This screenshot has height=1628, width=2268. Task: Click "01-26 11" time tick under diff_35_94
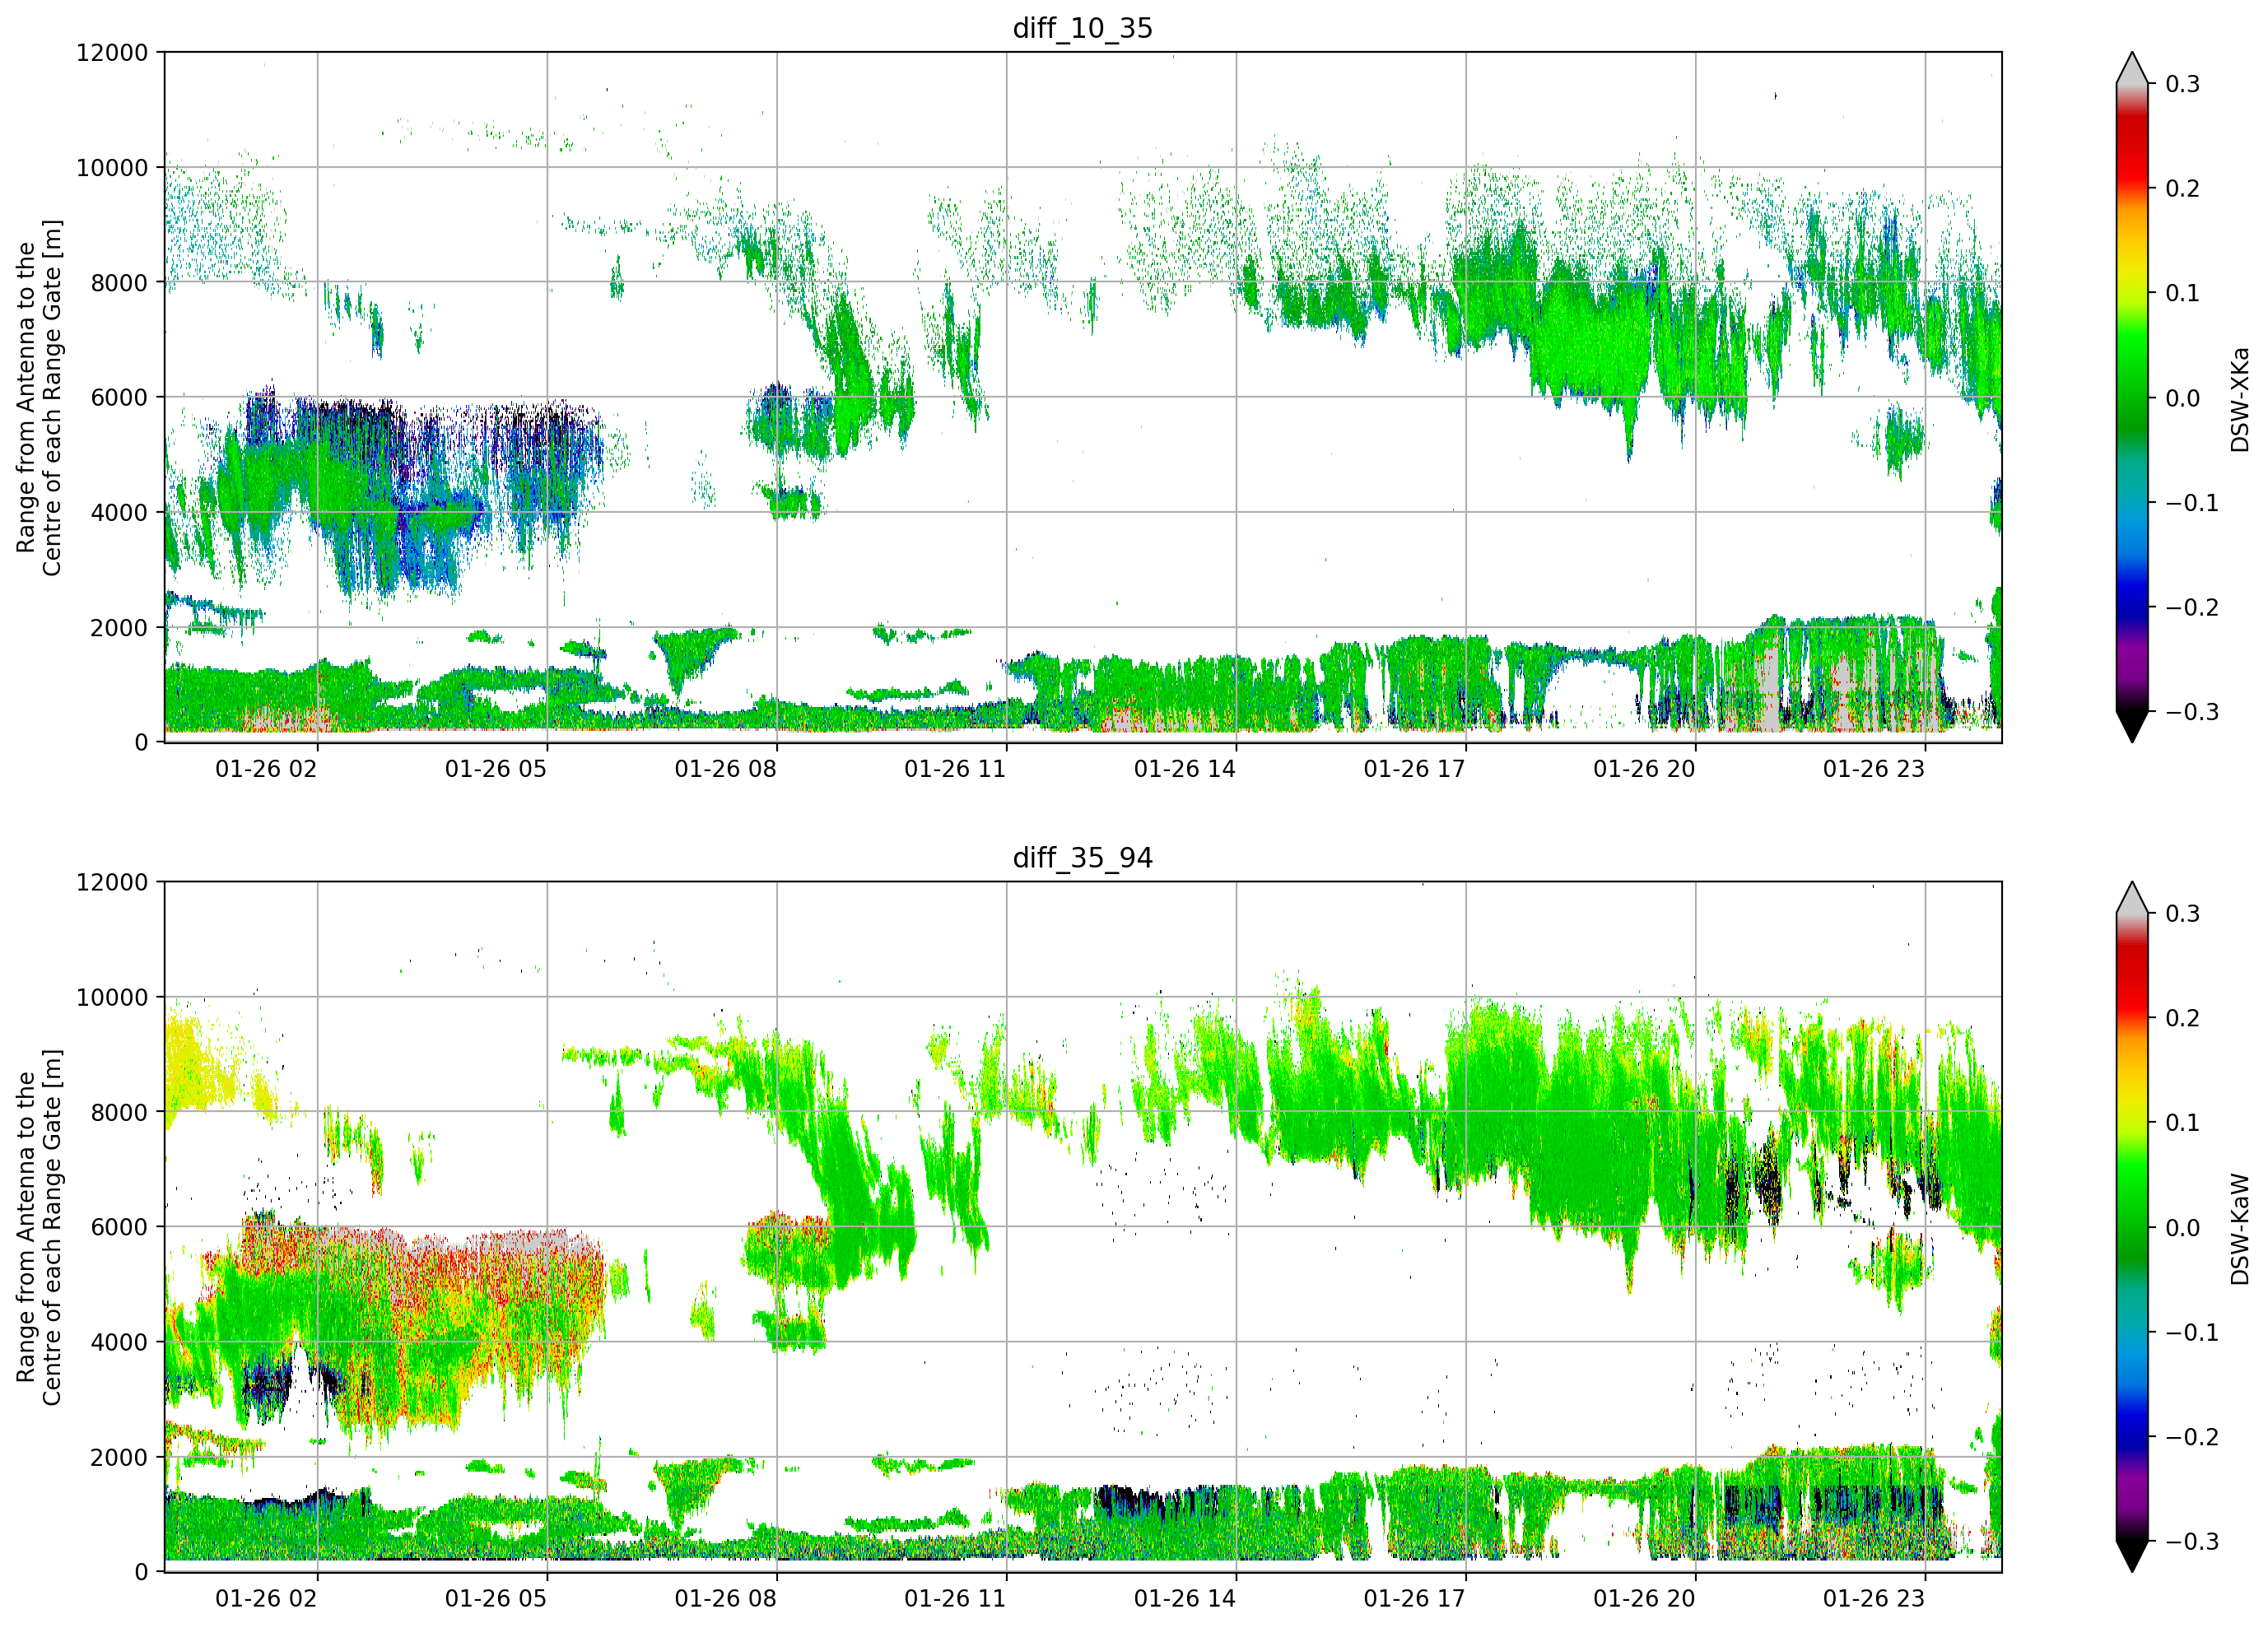click(x=955, y=1599)
